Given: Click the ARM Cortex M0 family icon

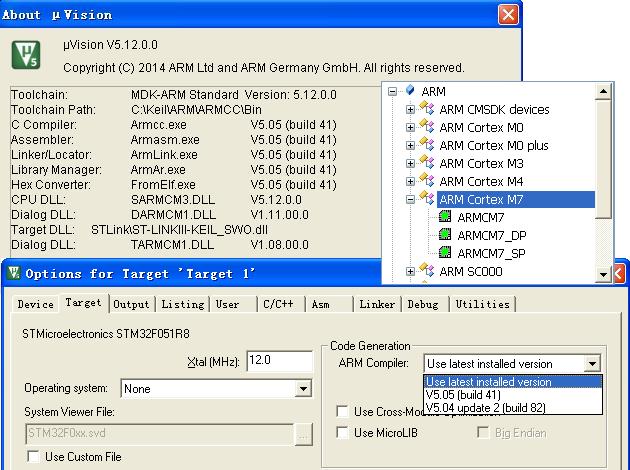Looking at the screenshot, I should click(x=427, y=126).
